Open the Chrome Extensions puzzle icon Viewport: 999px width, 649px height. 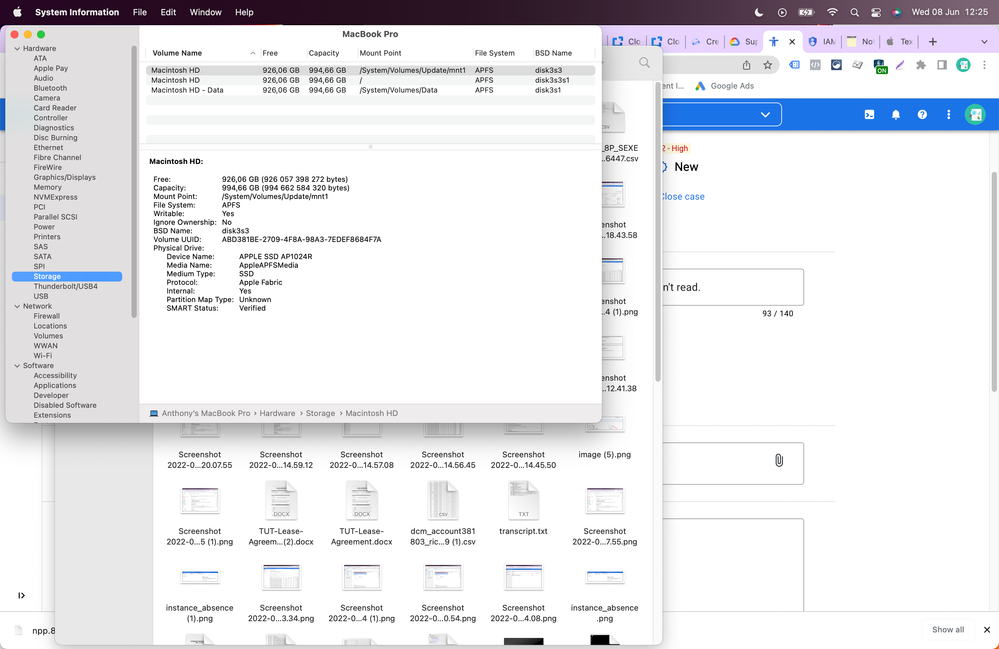point(921,65)
